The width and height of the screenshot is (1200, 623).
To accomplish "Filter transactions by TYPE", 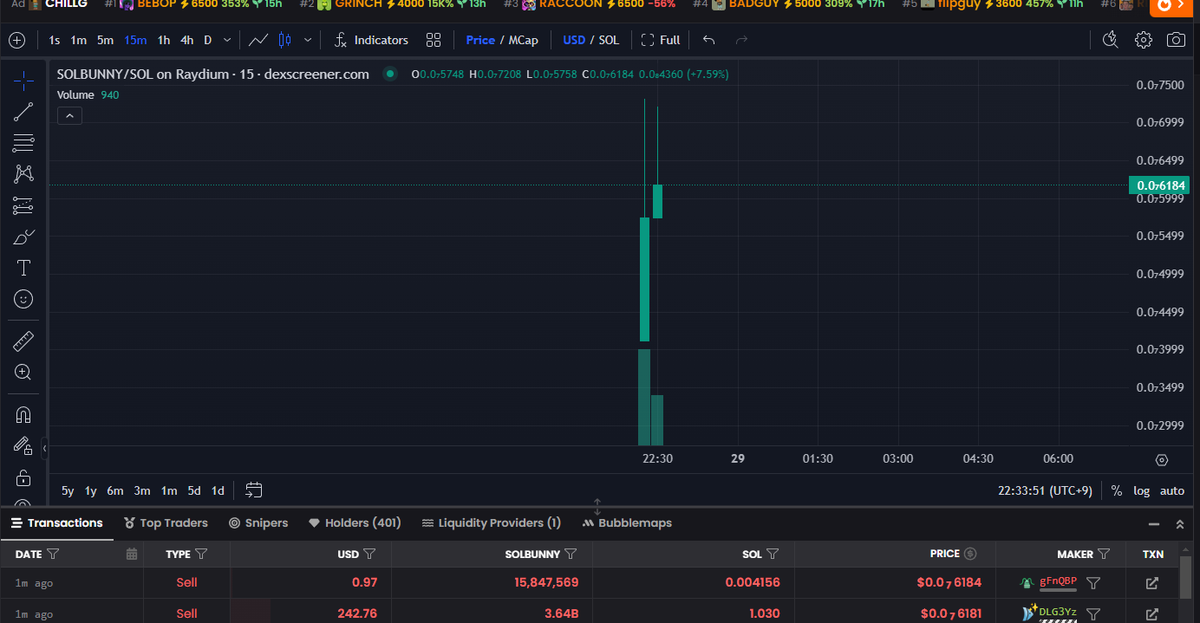I will [x=201, y=554].
